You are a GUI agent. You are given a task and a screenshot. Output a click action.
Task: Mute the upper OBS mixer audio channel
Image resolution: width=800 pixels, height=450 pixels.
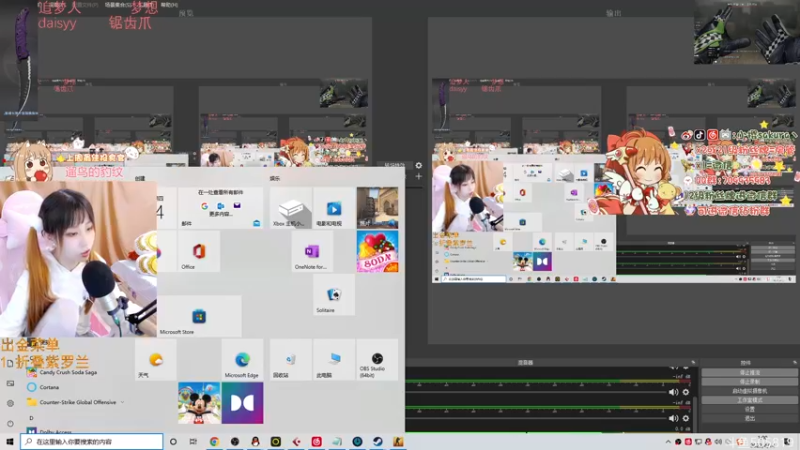tap(673, 392)
